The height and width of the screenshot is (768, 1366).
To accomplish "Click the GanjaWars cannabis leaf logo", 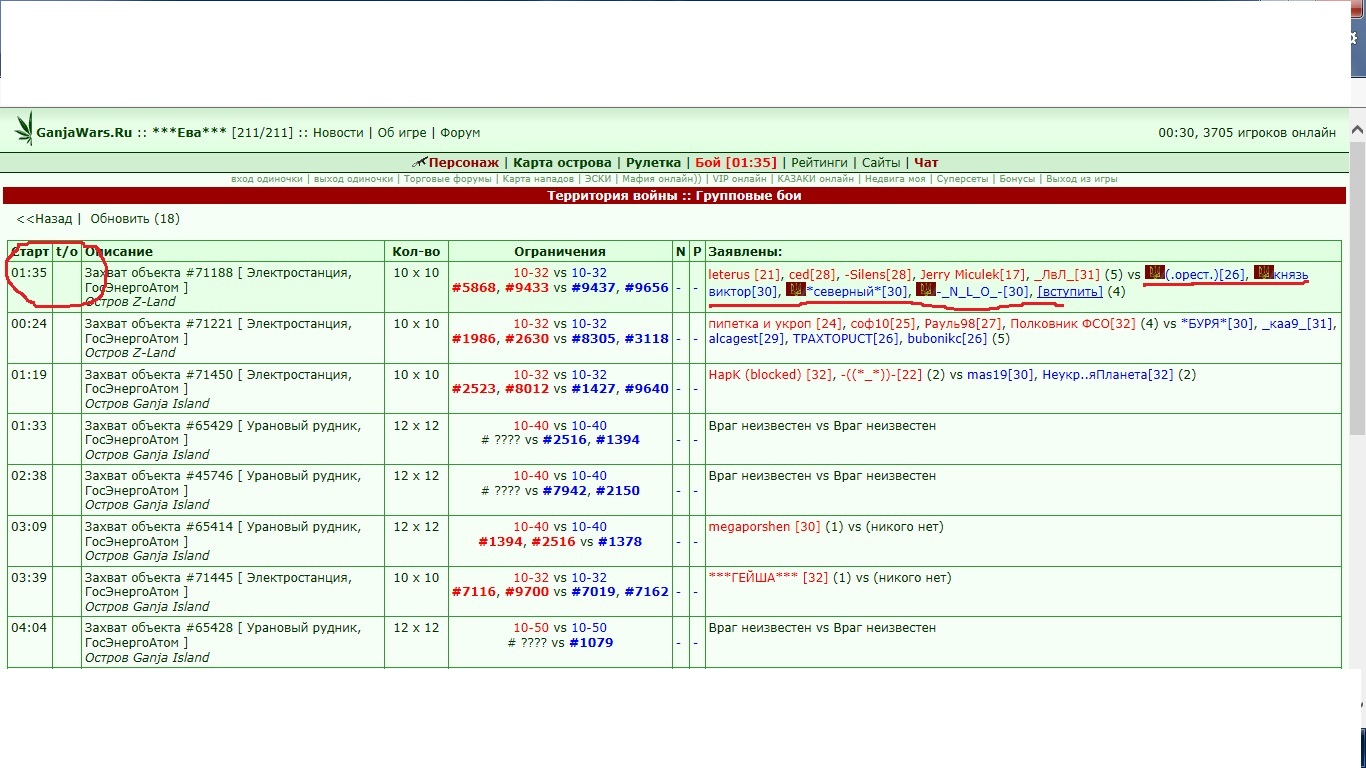I will [22, 128].
